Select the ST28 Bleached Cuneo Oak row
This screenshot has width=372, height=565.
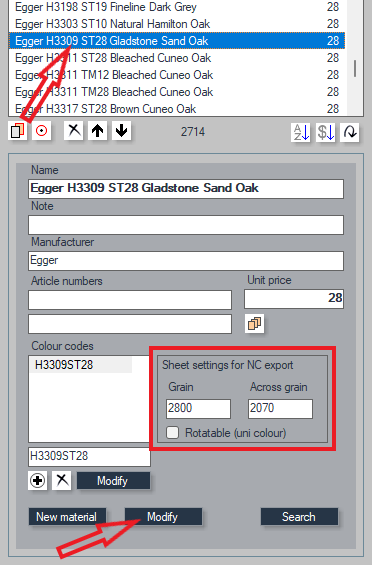[x=177, y=58]
